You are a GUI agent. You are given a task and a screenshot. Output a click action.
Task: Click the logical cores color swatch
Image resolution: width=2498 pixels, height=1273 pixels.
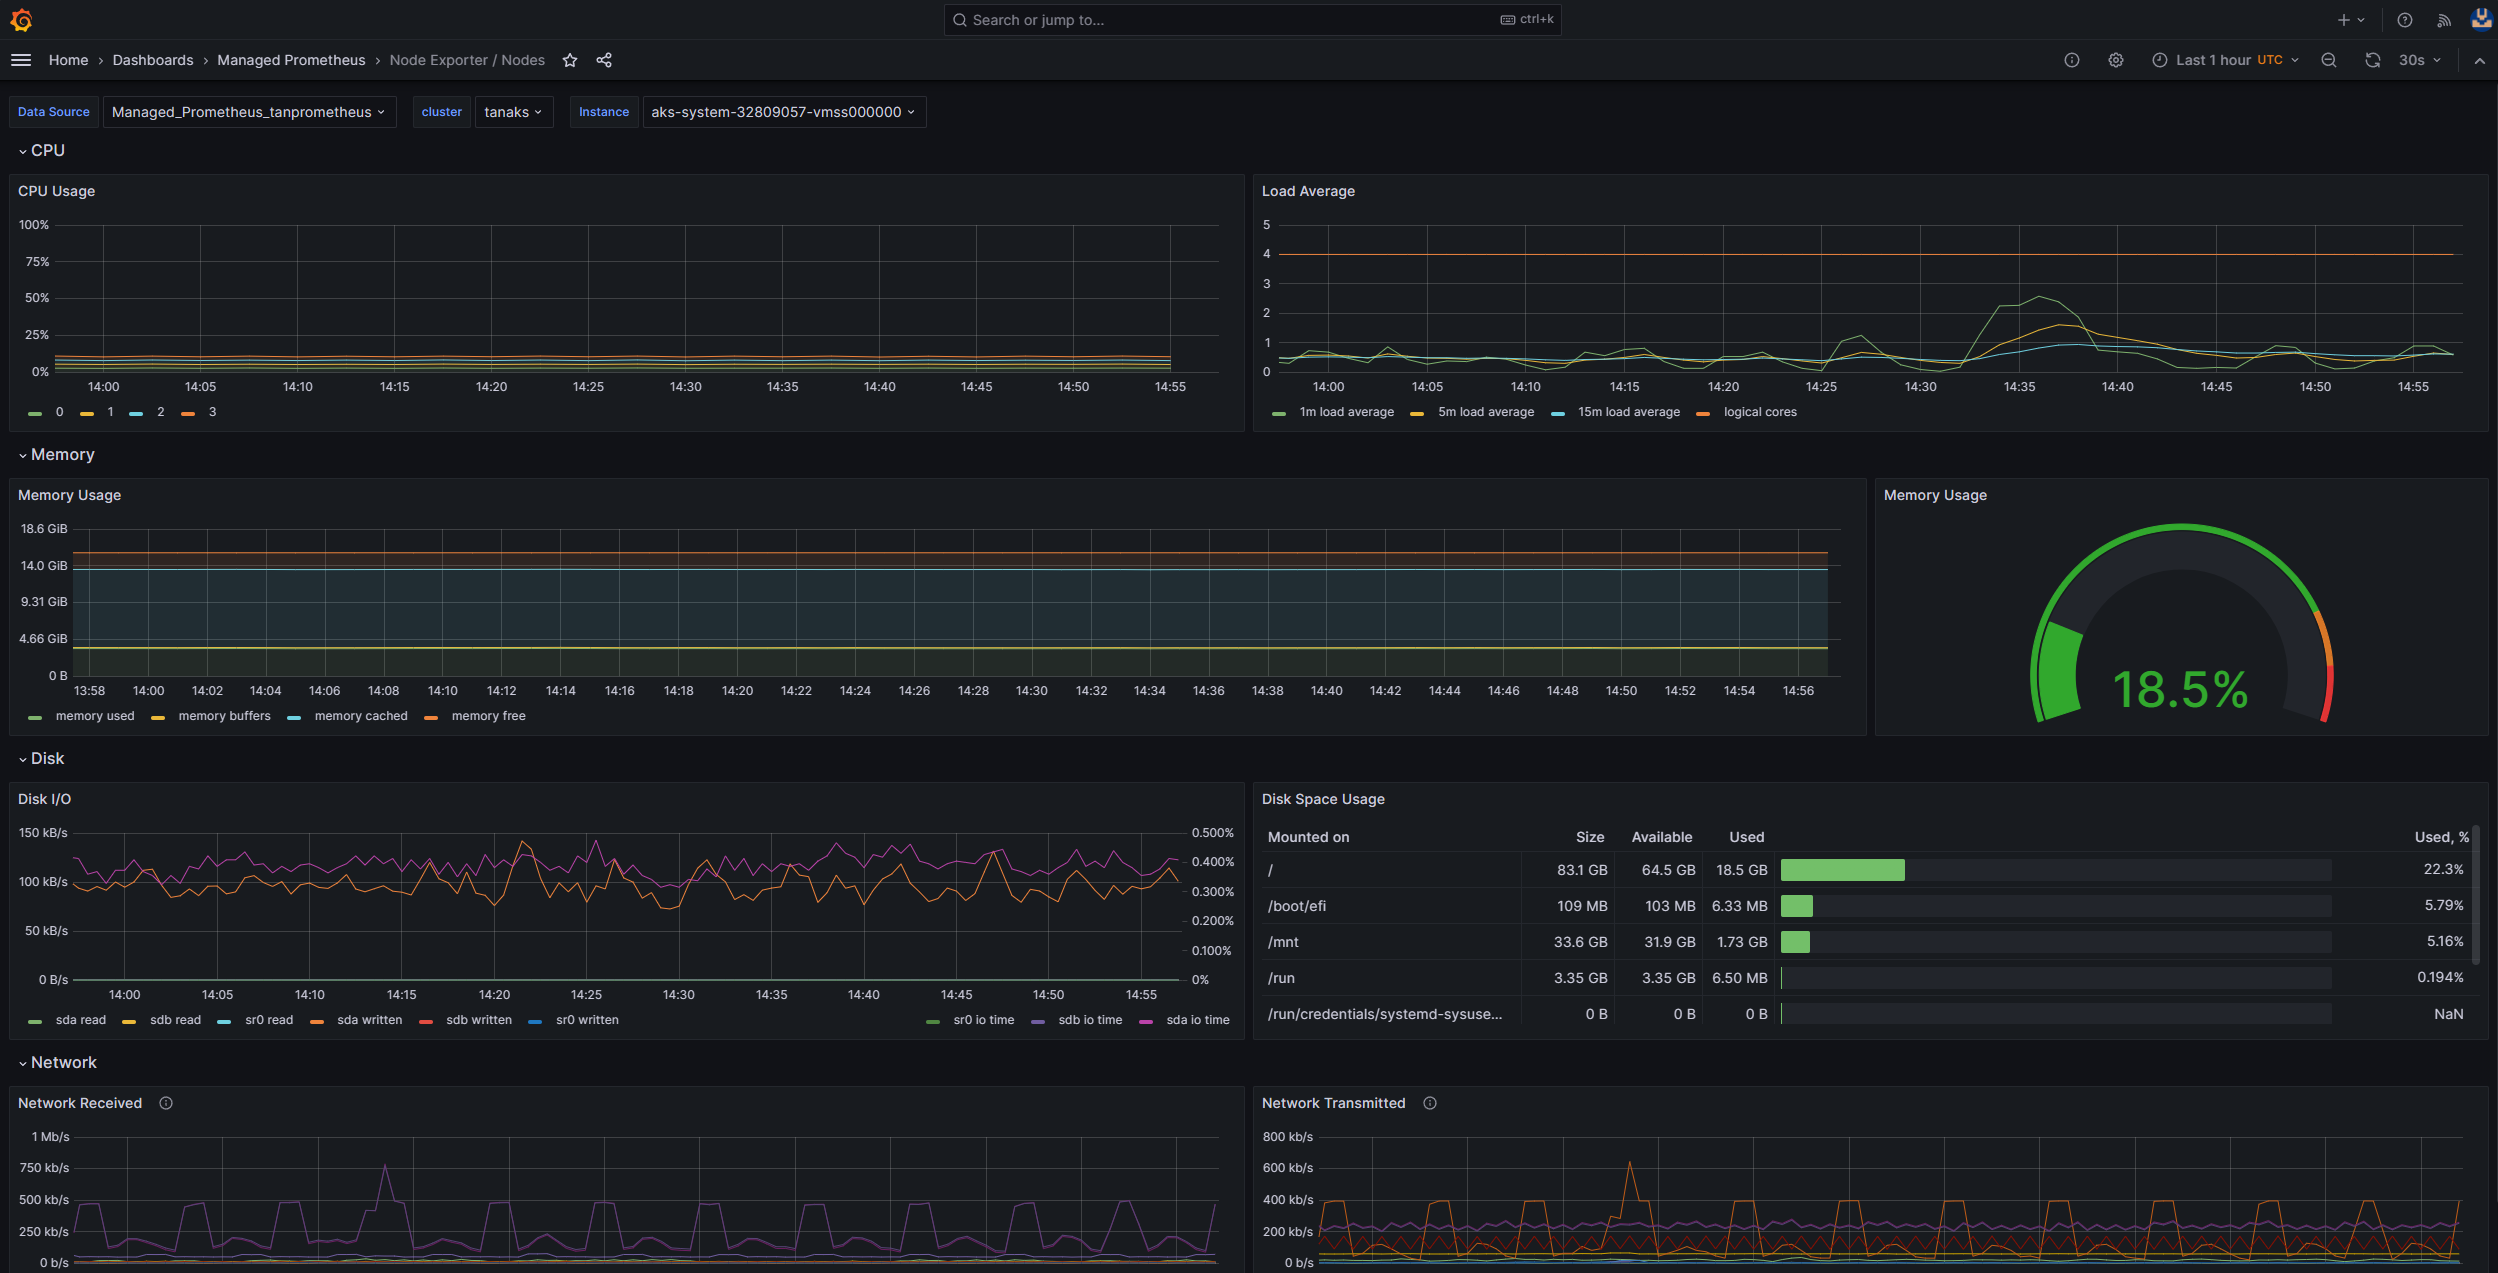(x=1703, y=413)
